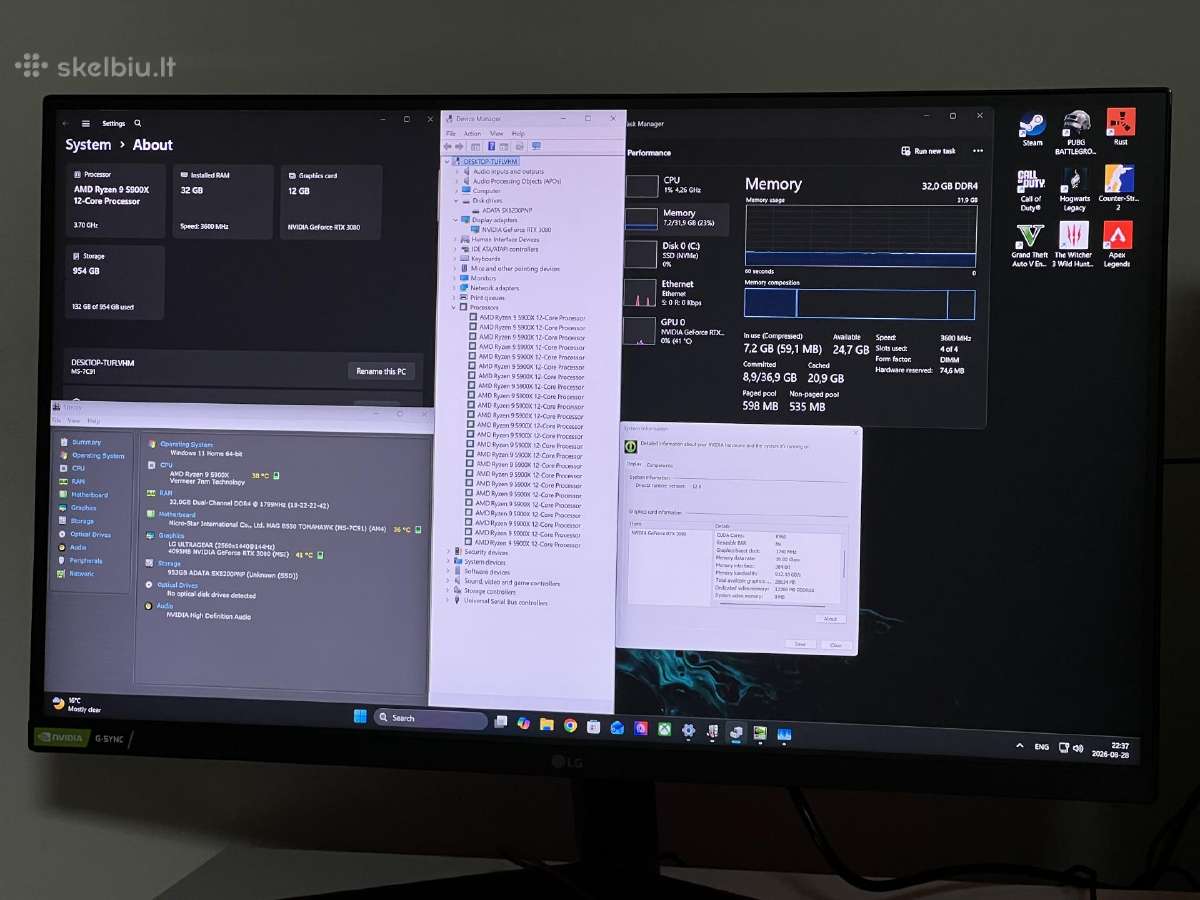Select the Ethernet performance item
The height and width of the screenshot is (900, 1200).
676,292
